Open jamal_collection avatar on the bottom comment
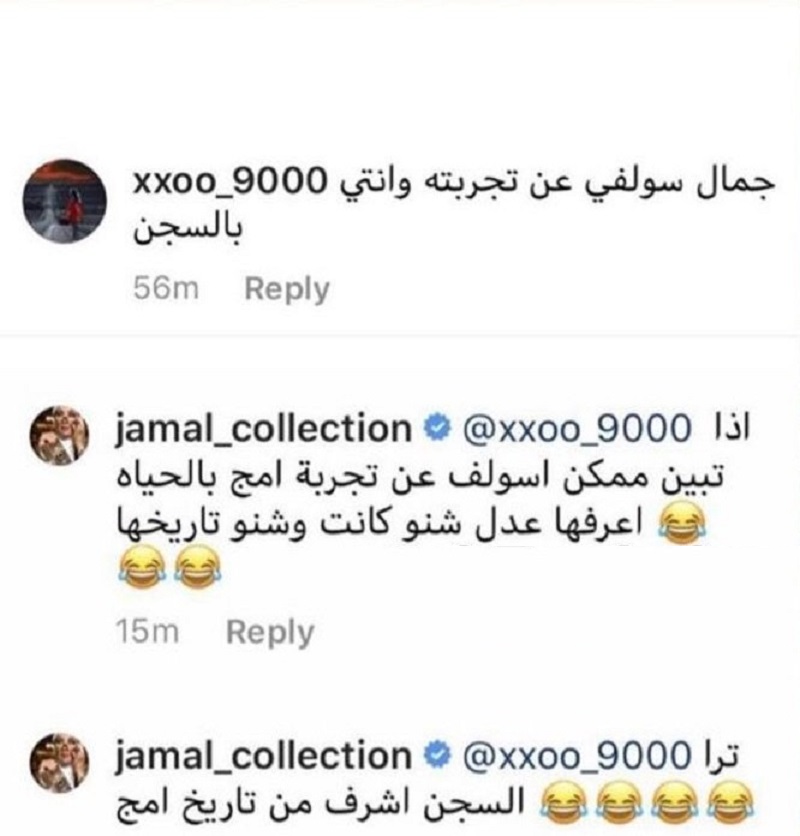The height and width of the screenshot is (836, 800). coord(59,762)
